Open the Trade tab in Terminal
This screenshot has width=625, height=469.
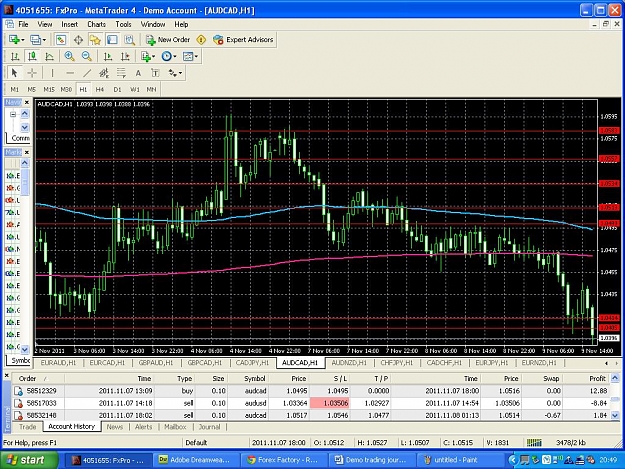28,427
